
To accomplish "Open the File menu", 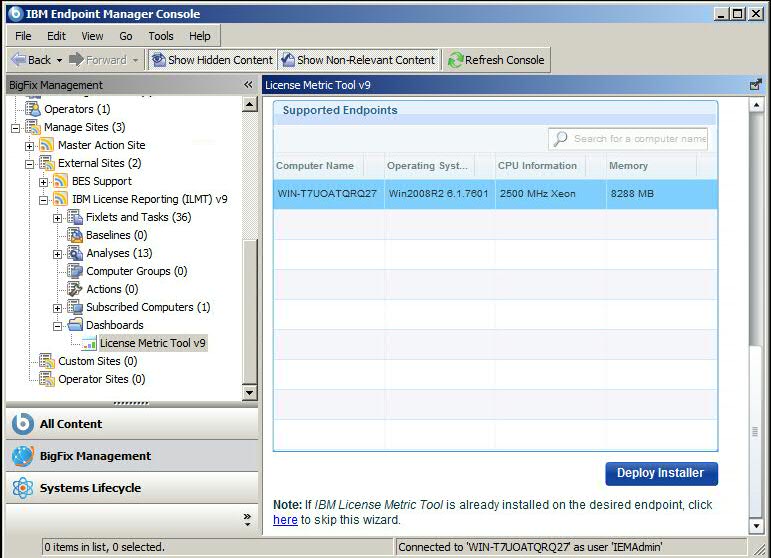I will [x=23, y=36].
